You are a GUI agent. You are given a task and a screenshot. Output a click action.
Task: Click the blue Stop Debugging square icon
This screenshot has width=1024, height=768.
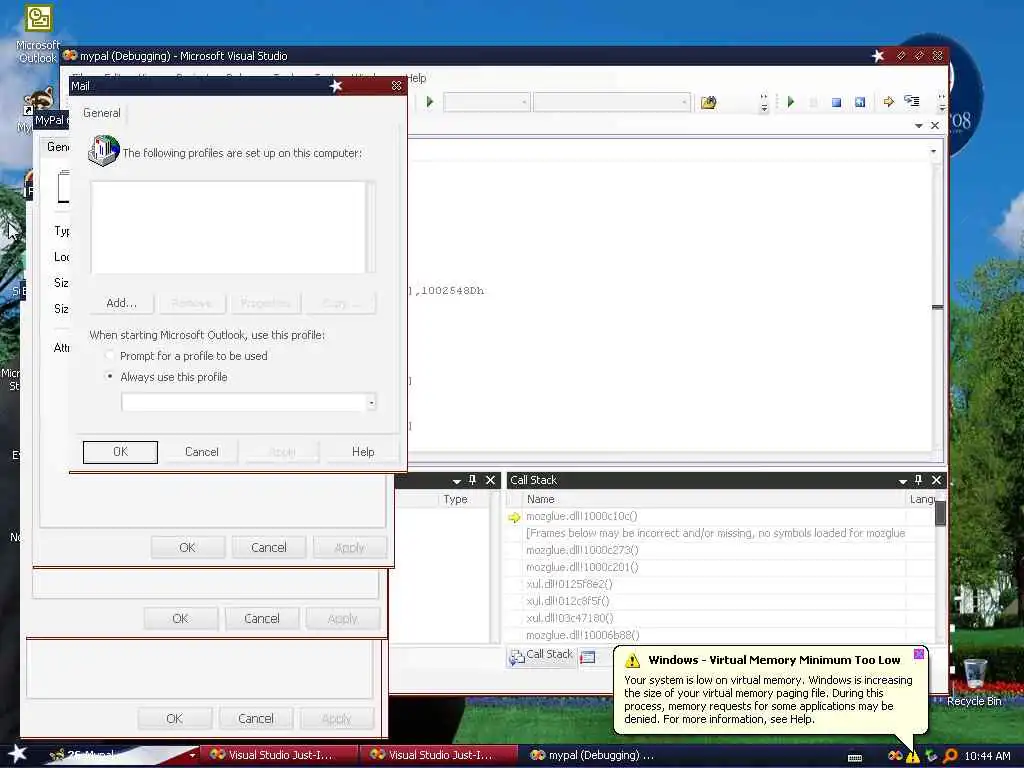(x=837, y=103)
